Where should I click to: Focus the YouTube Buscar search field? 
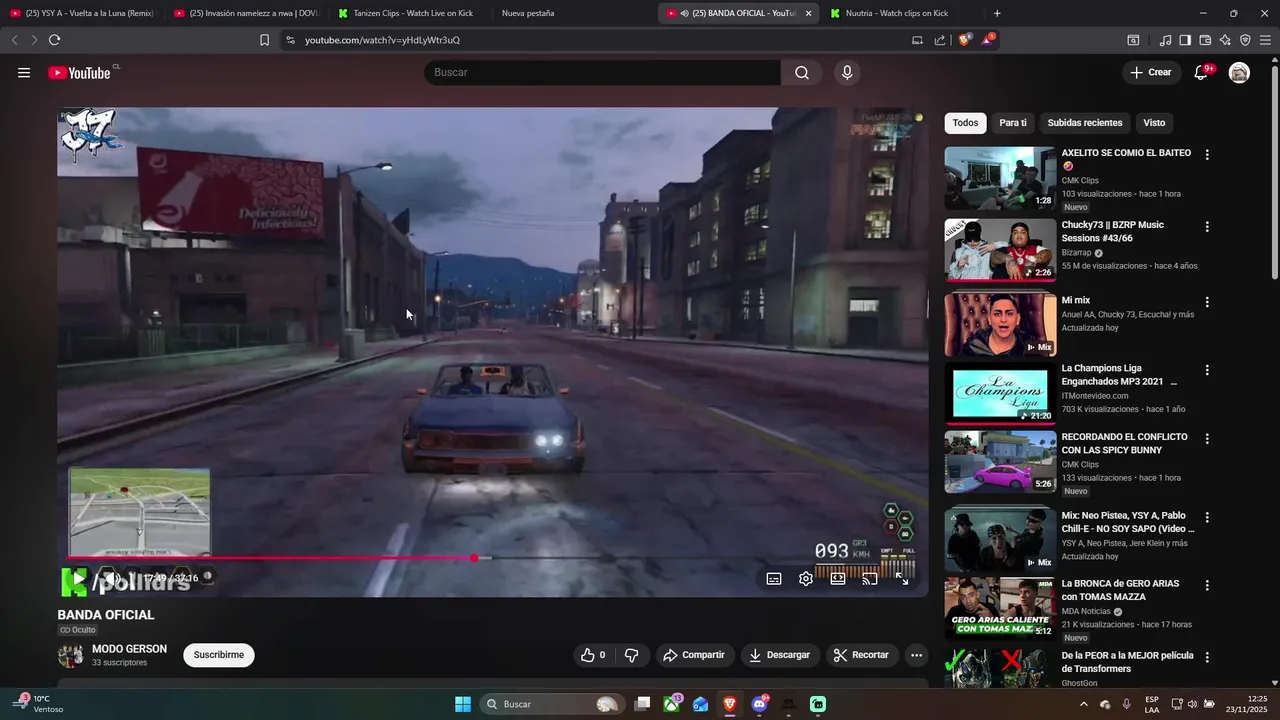coord(603,72)
